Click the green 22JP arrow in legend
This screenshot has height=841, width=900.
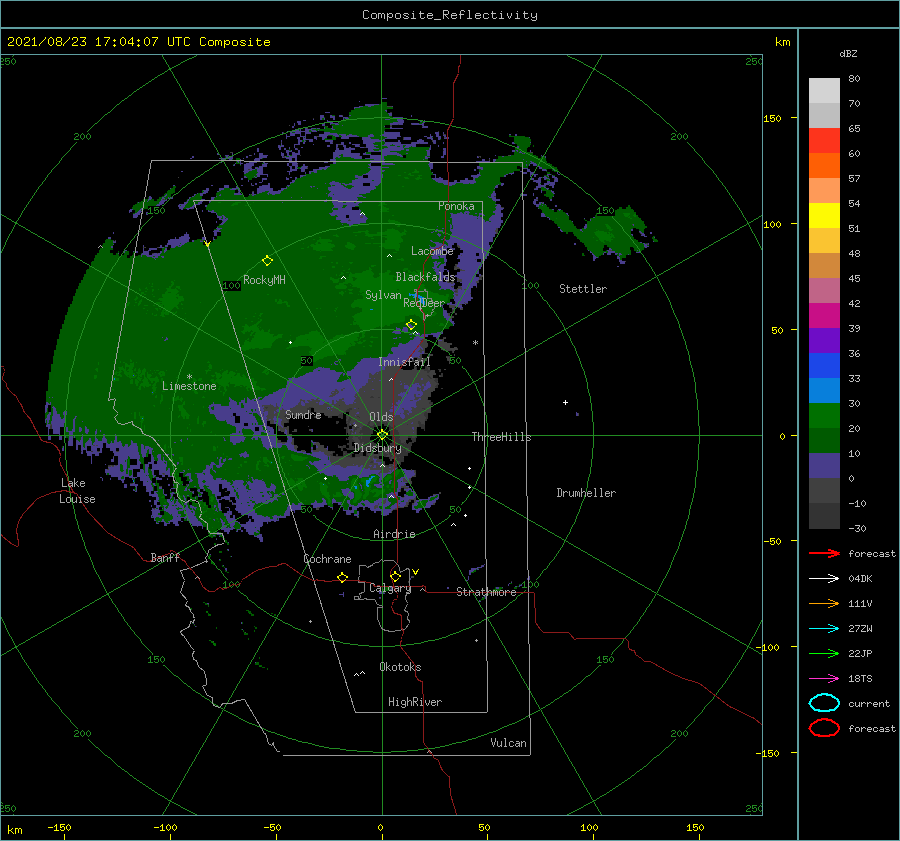[x=824, y=653]
